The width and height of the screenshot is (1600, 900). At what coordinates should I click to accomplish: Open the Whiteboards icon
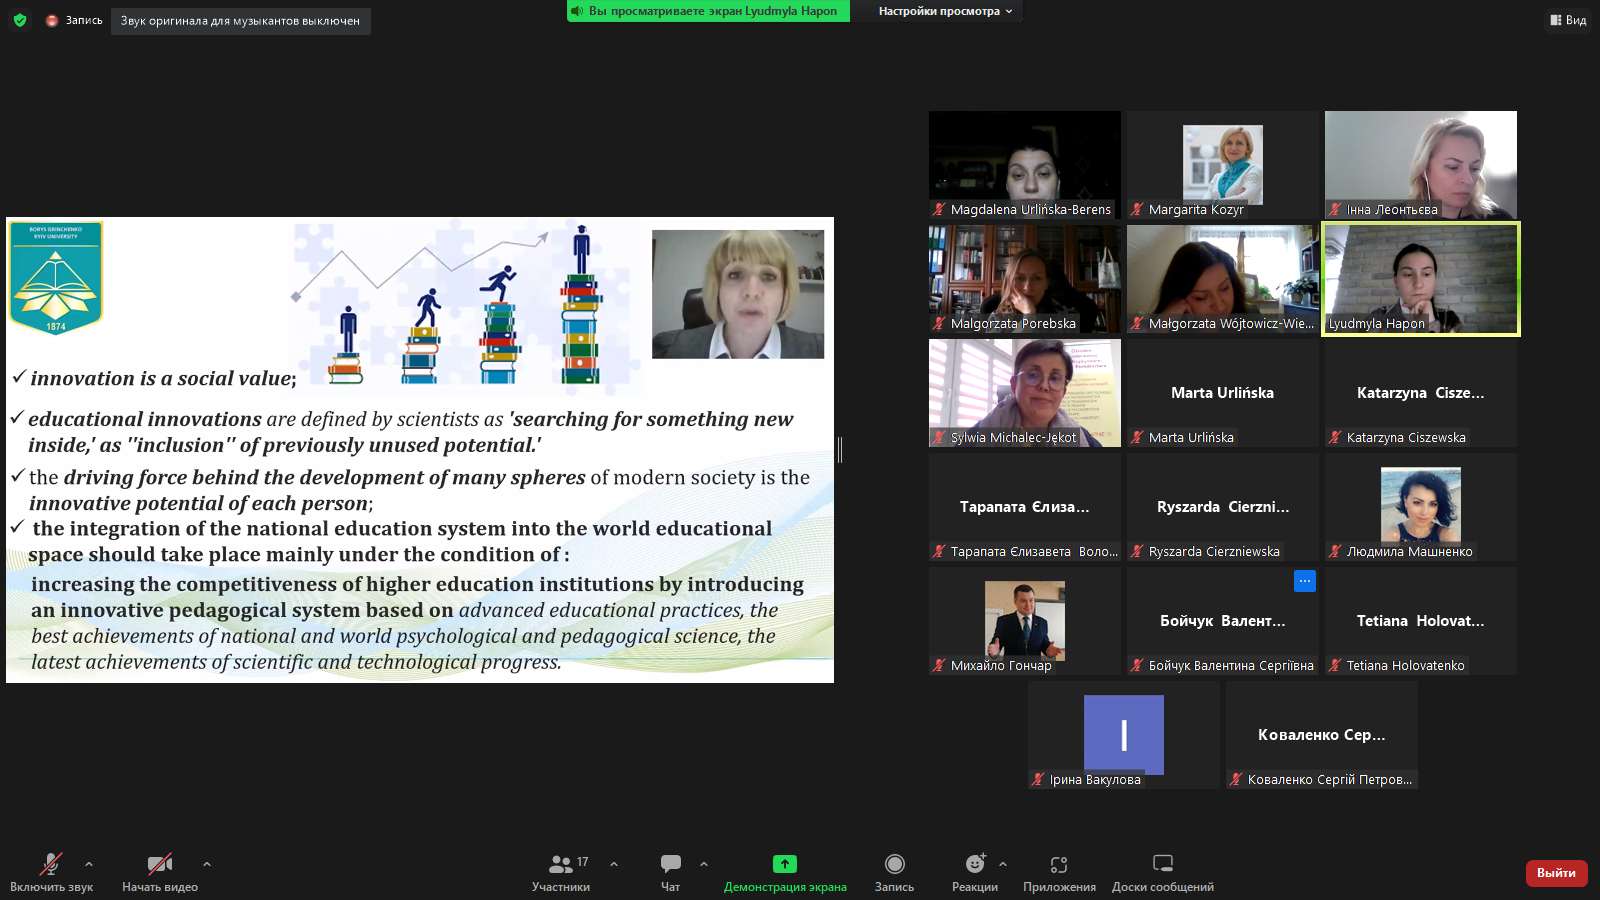coord(1162,864)
